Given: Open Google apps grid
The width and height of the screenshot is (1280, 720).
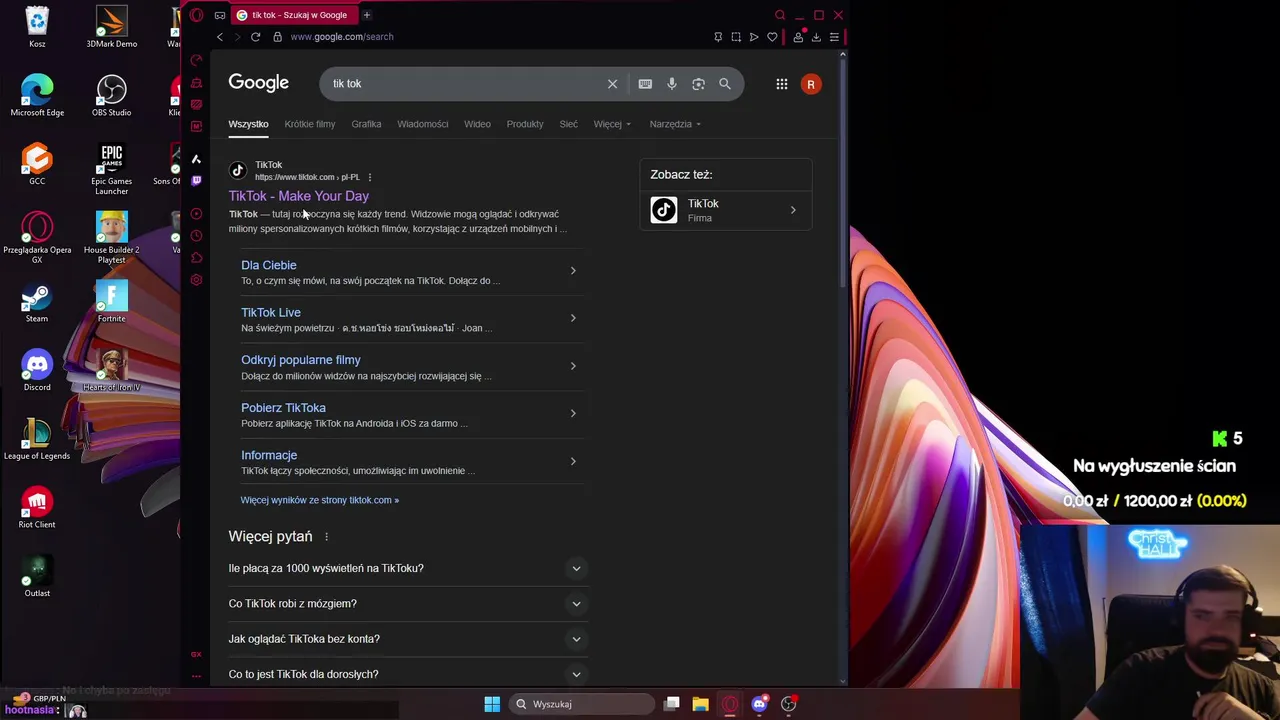Looking at the screenshot, I should [782, 84].
